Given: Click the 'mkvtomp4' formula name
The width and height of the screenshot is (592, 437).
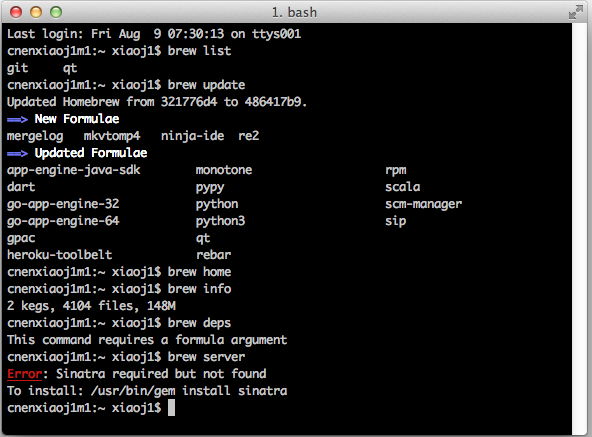Looking at the screenshot, I should coord(112,136).
